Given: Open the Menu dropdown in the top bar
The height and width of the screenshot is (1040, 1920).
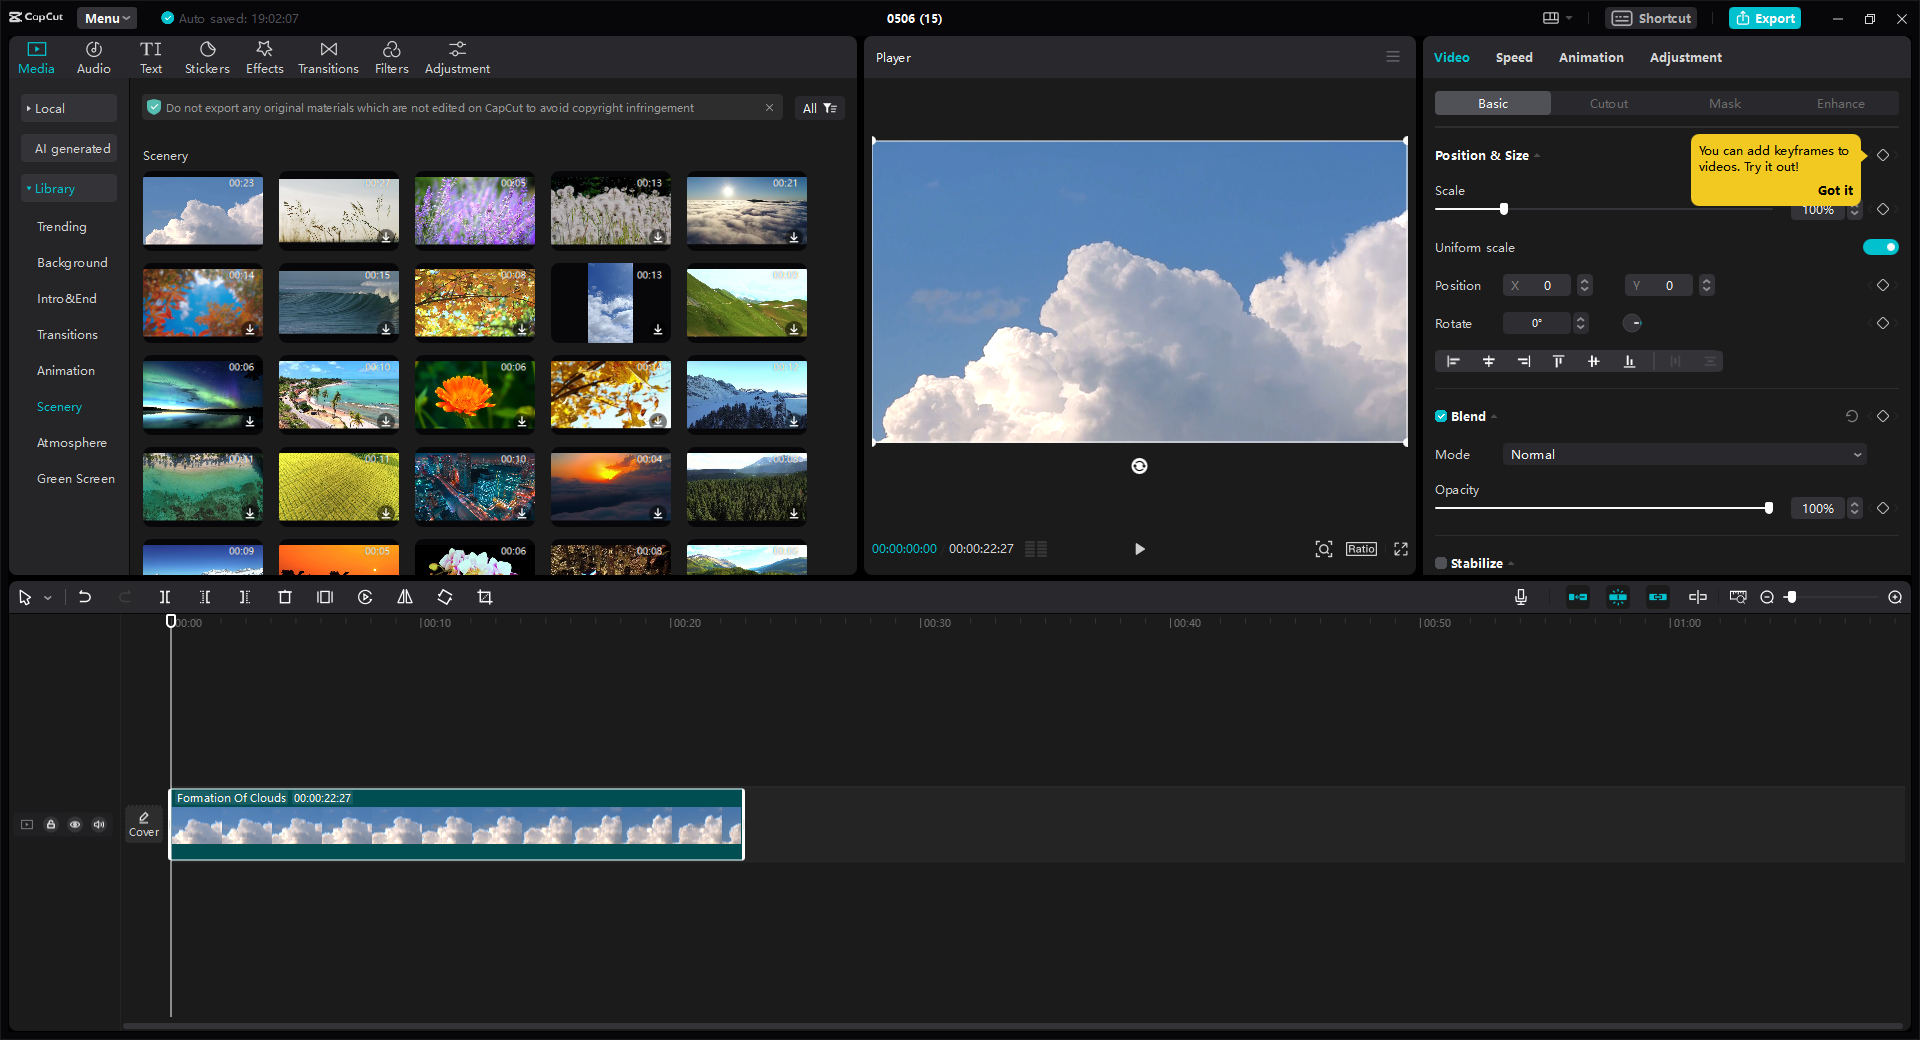Looking at the screenshot, I should pos(106,17).
